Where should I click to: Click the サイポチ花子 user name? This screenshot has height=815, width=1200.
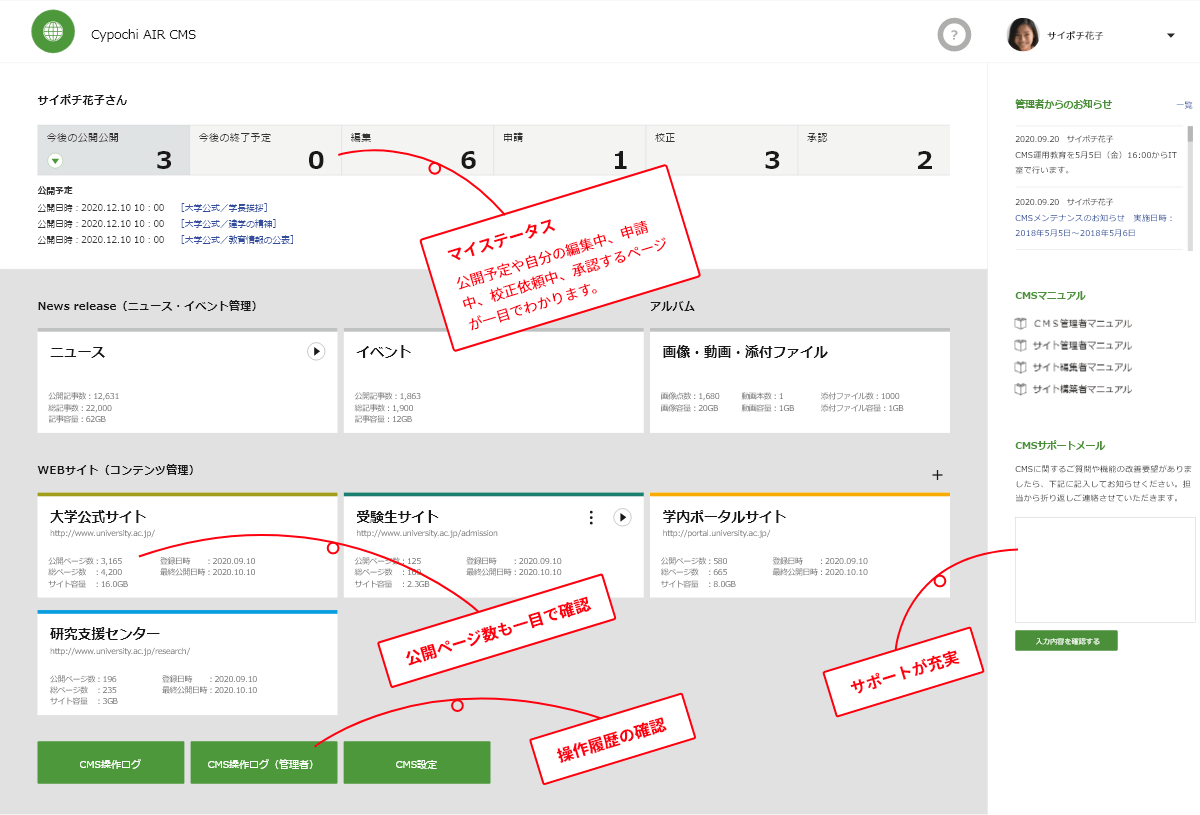[1076, 36]
